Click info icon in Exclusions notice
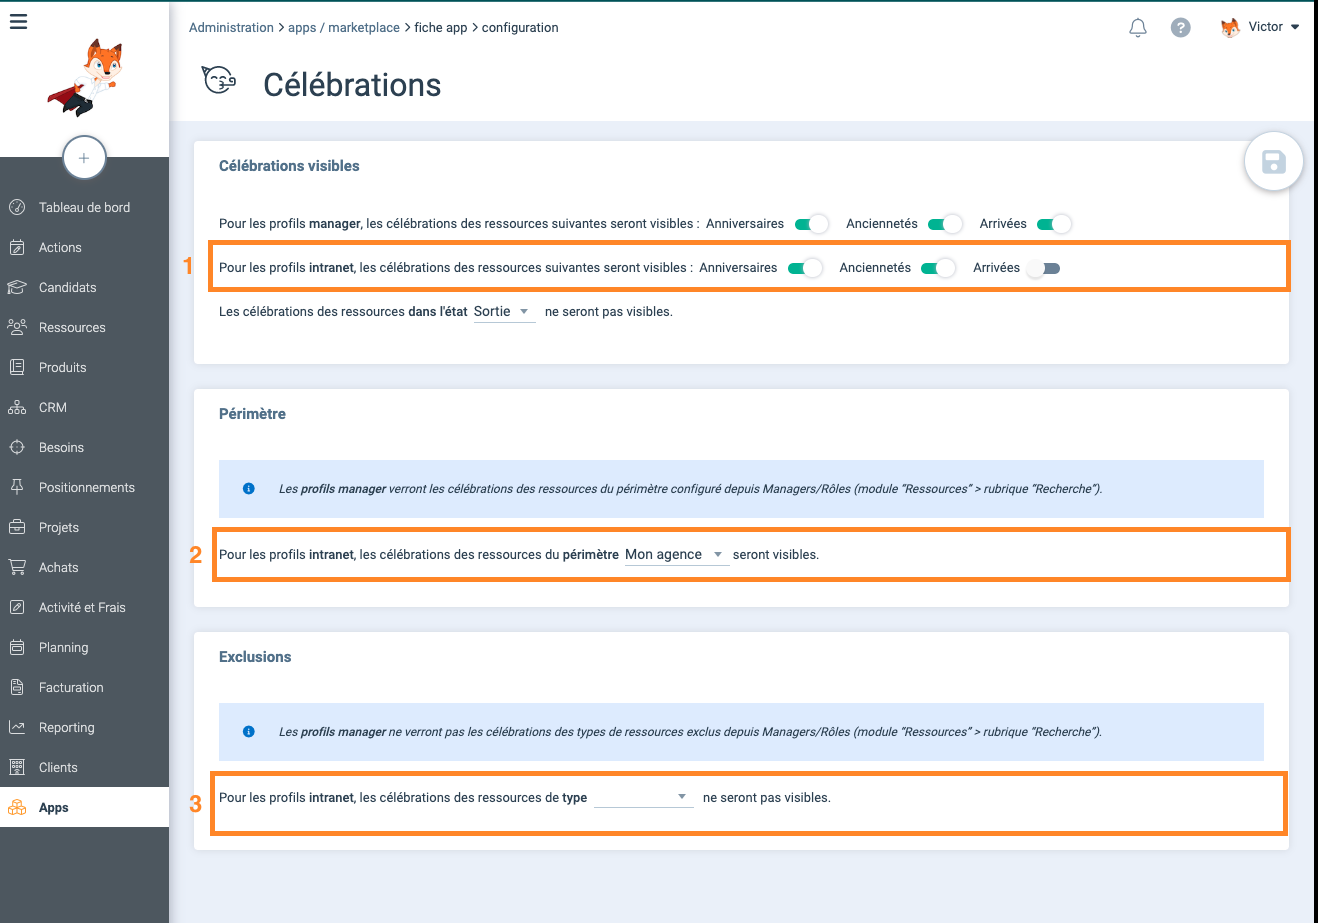Screen dimensions: 1318x923 249,732
